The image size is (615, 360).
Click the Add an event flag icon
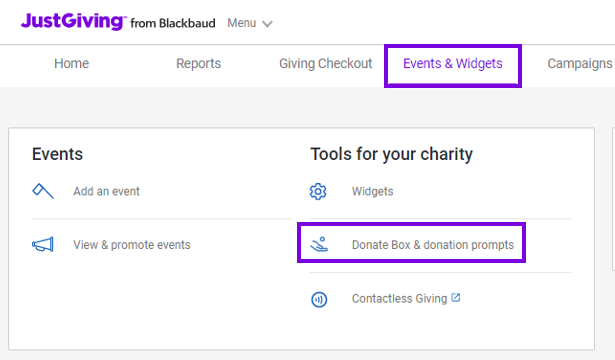coord(43,191)
